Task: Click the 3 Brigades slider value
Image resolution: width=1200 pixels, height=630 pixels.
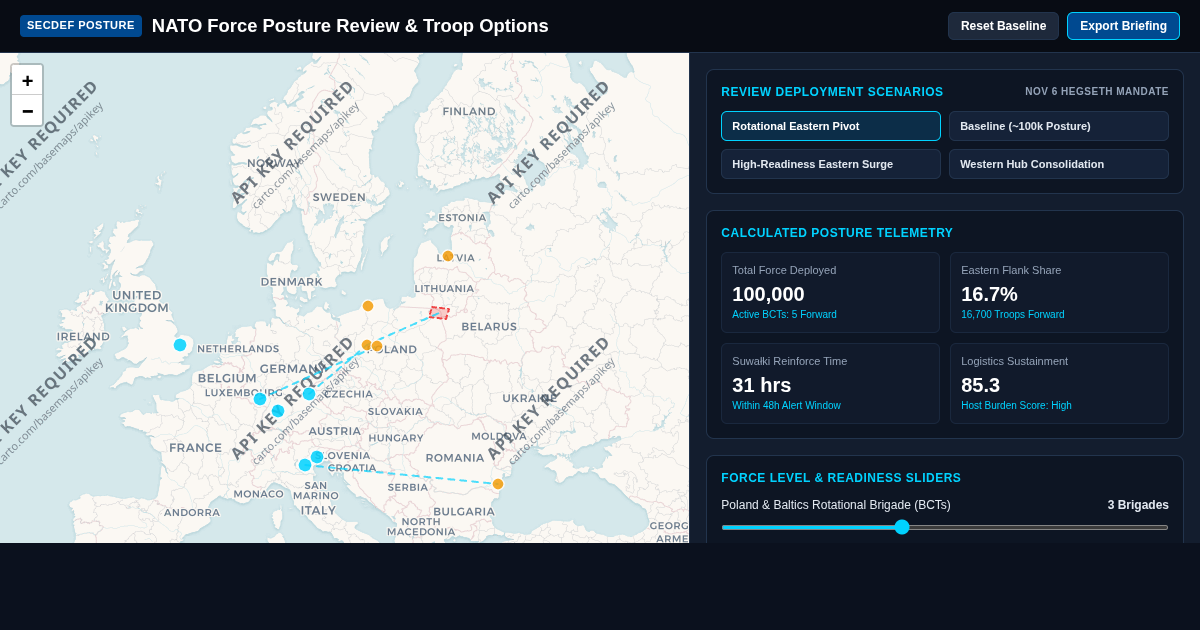Action: (x=1138, y=505)
